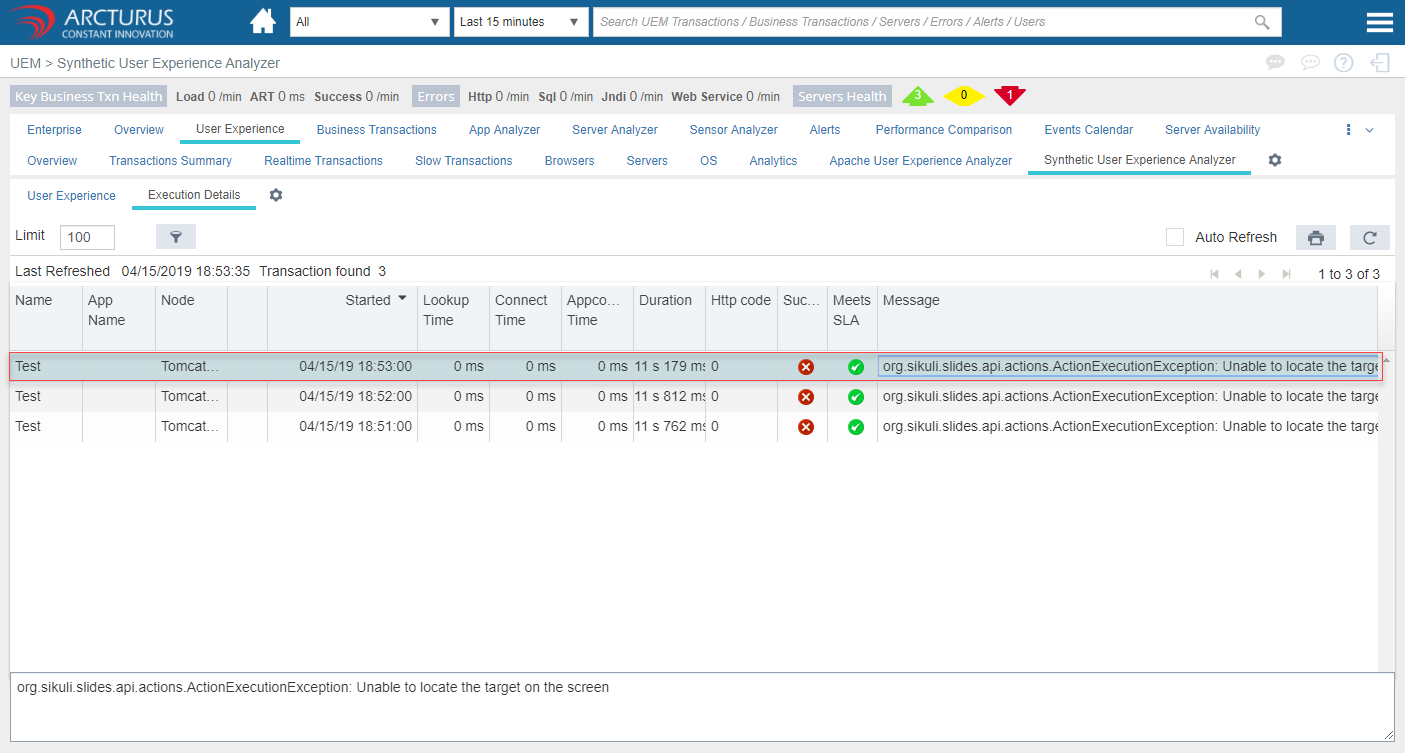Enable the Auto Refresh checkbox

pos(1175,237)
